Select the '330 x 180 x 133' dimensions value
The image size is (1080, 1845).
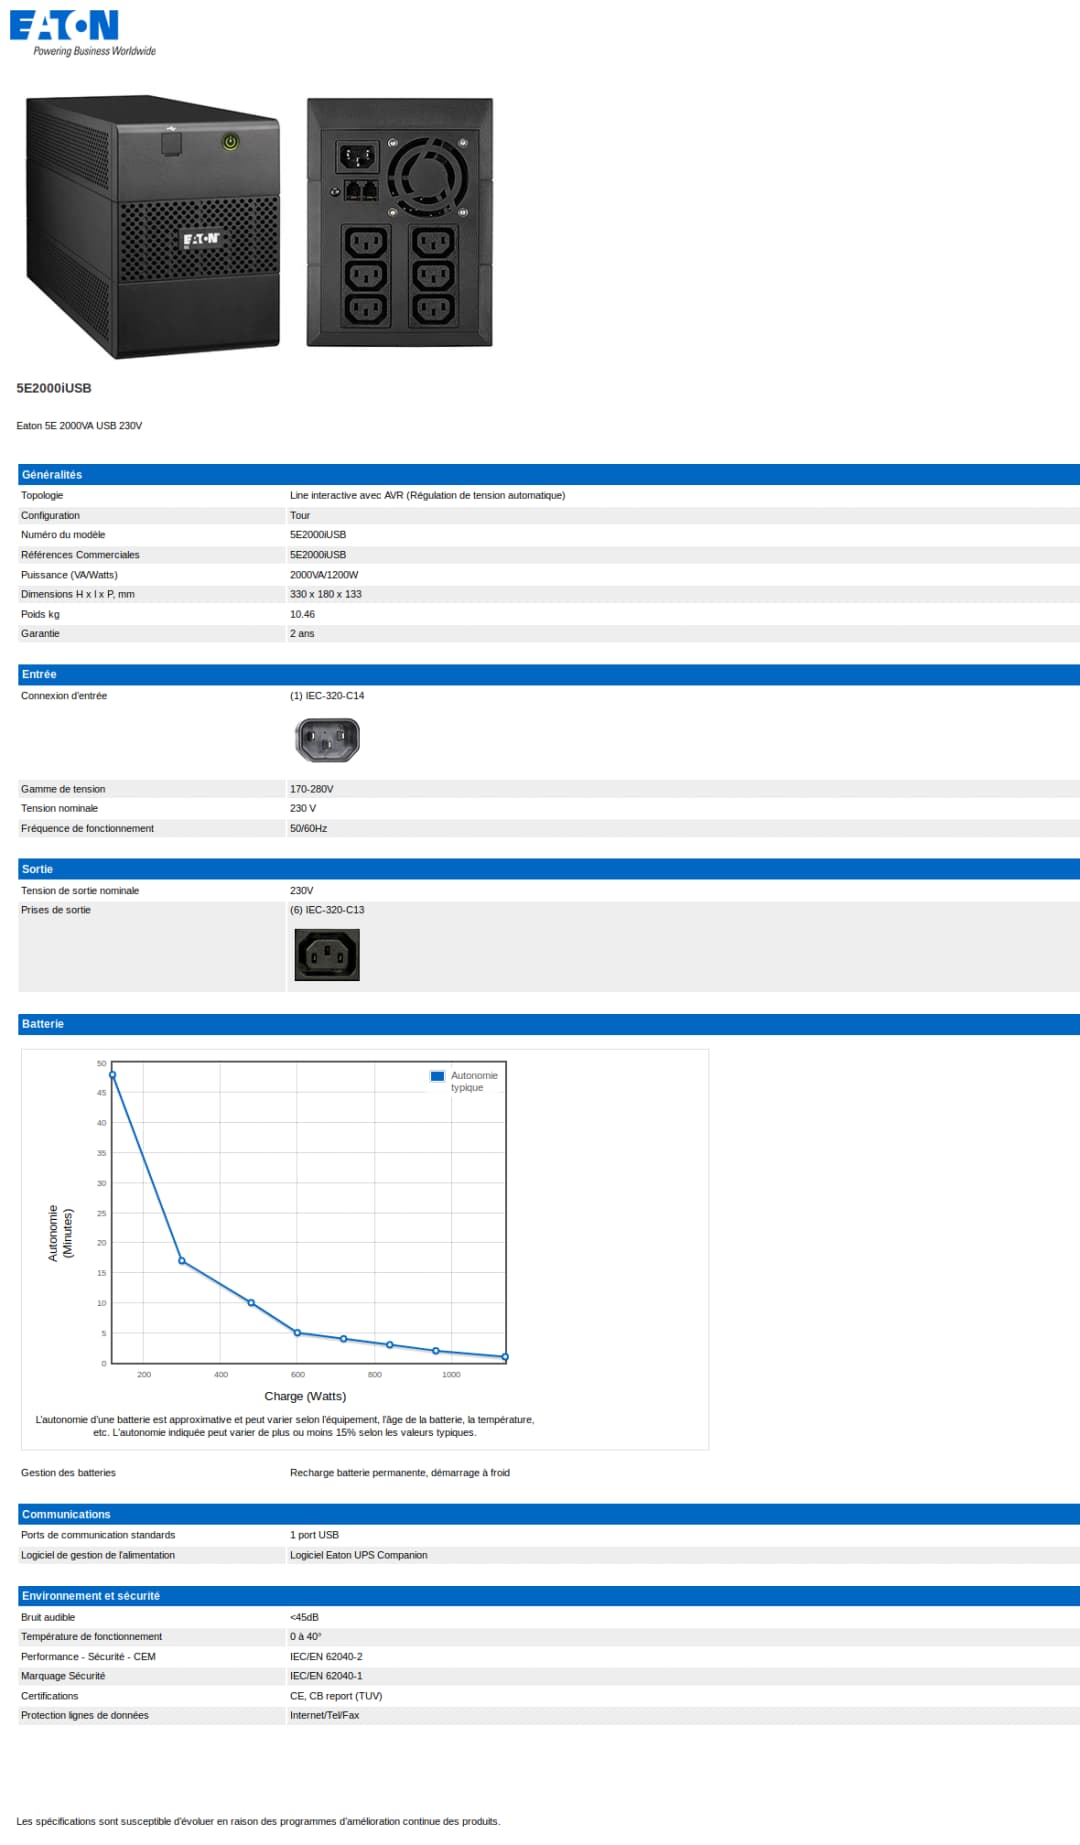[326, 594]
